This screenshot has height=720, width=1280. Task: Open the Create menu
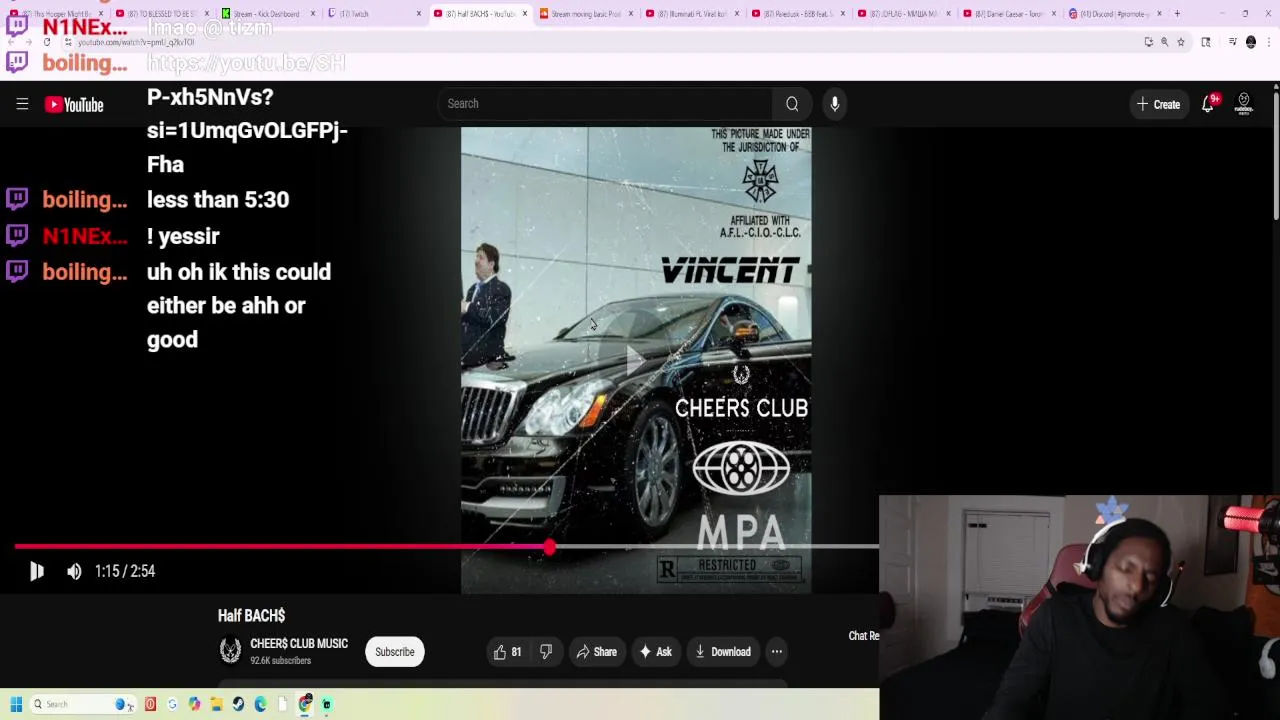(x=1158, y=104)
